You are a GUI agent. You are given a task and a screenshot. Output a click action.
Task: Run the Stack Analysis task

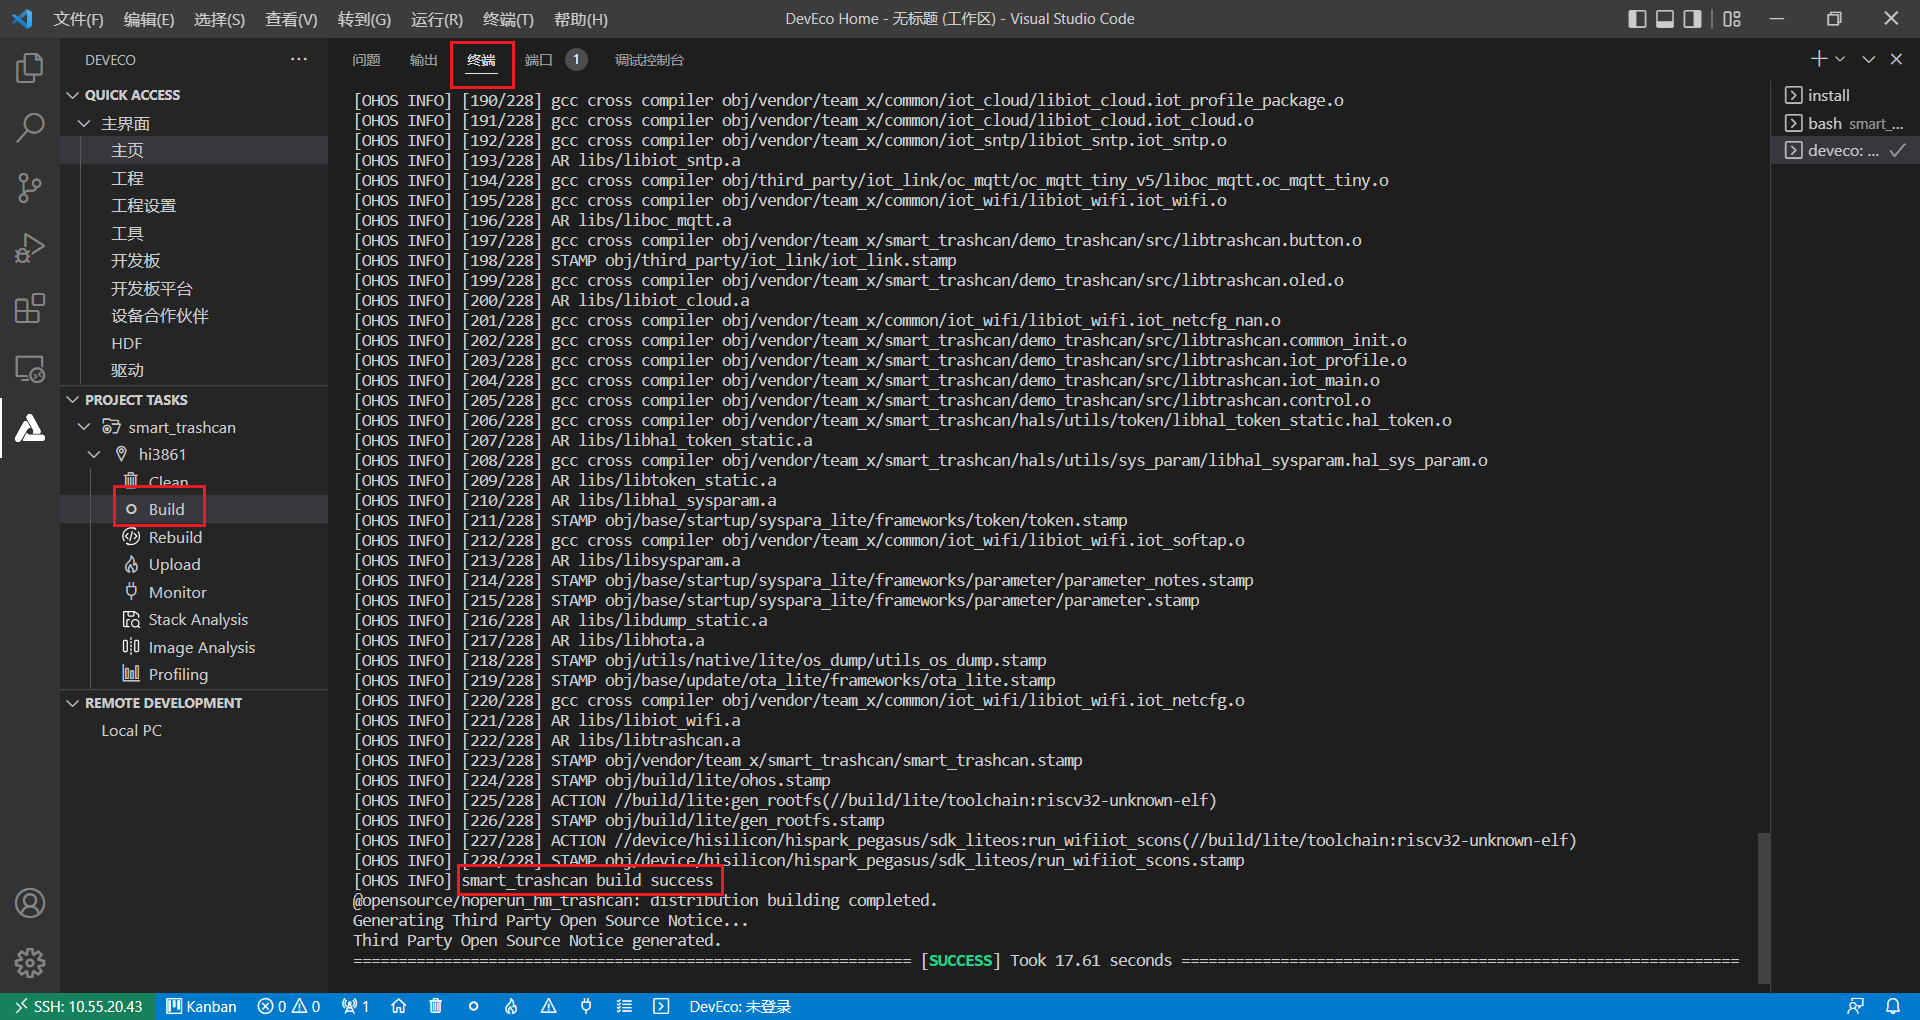click(x=194, y=619)
